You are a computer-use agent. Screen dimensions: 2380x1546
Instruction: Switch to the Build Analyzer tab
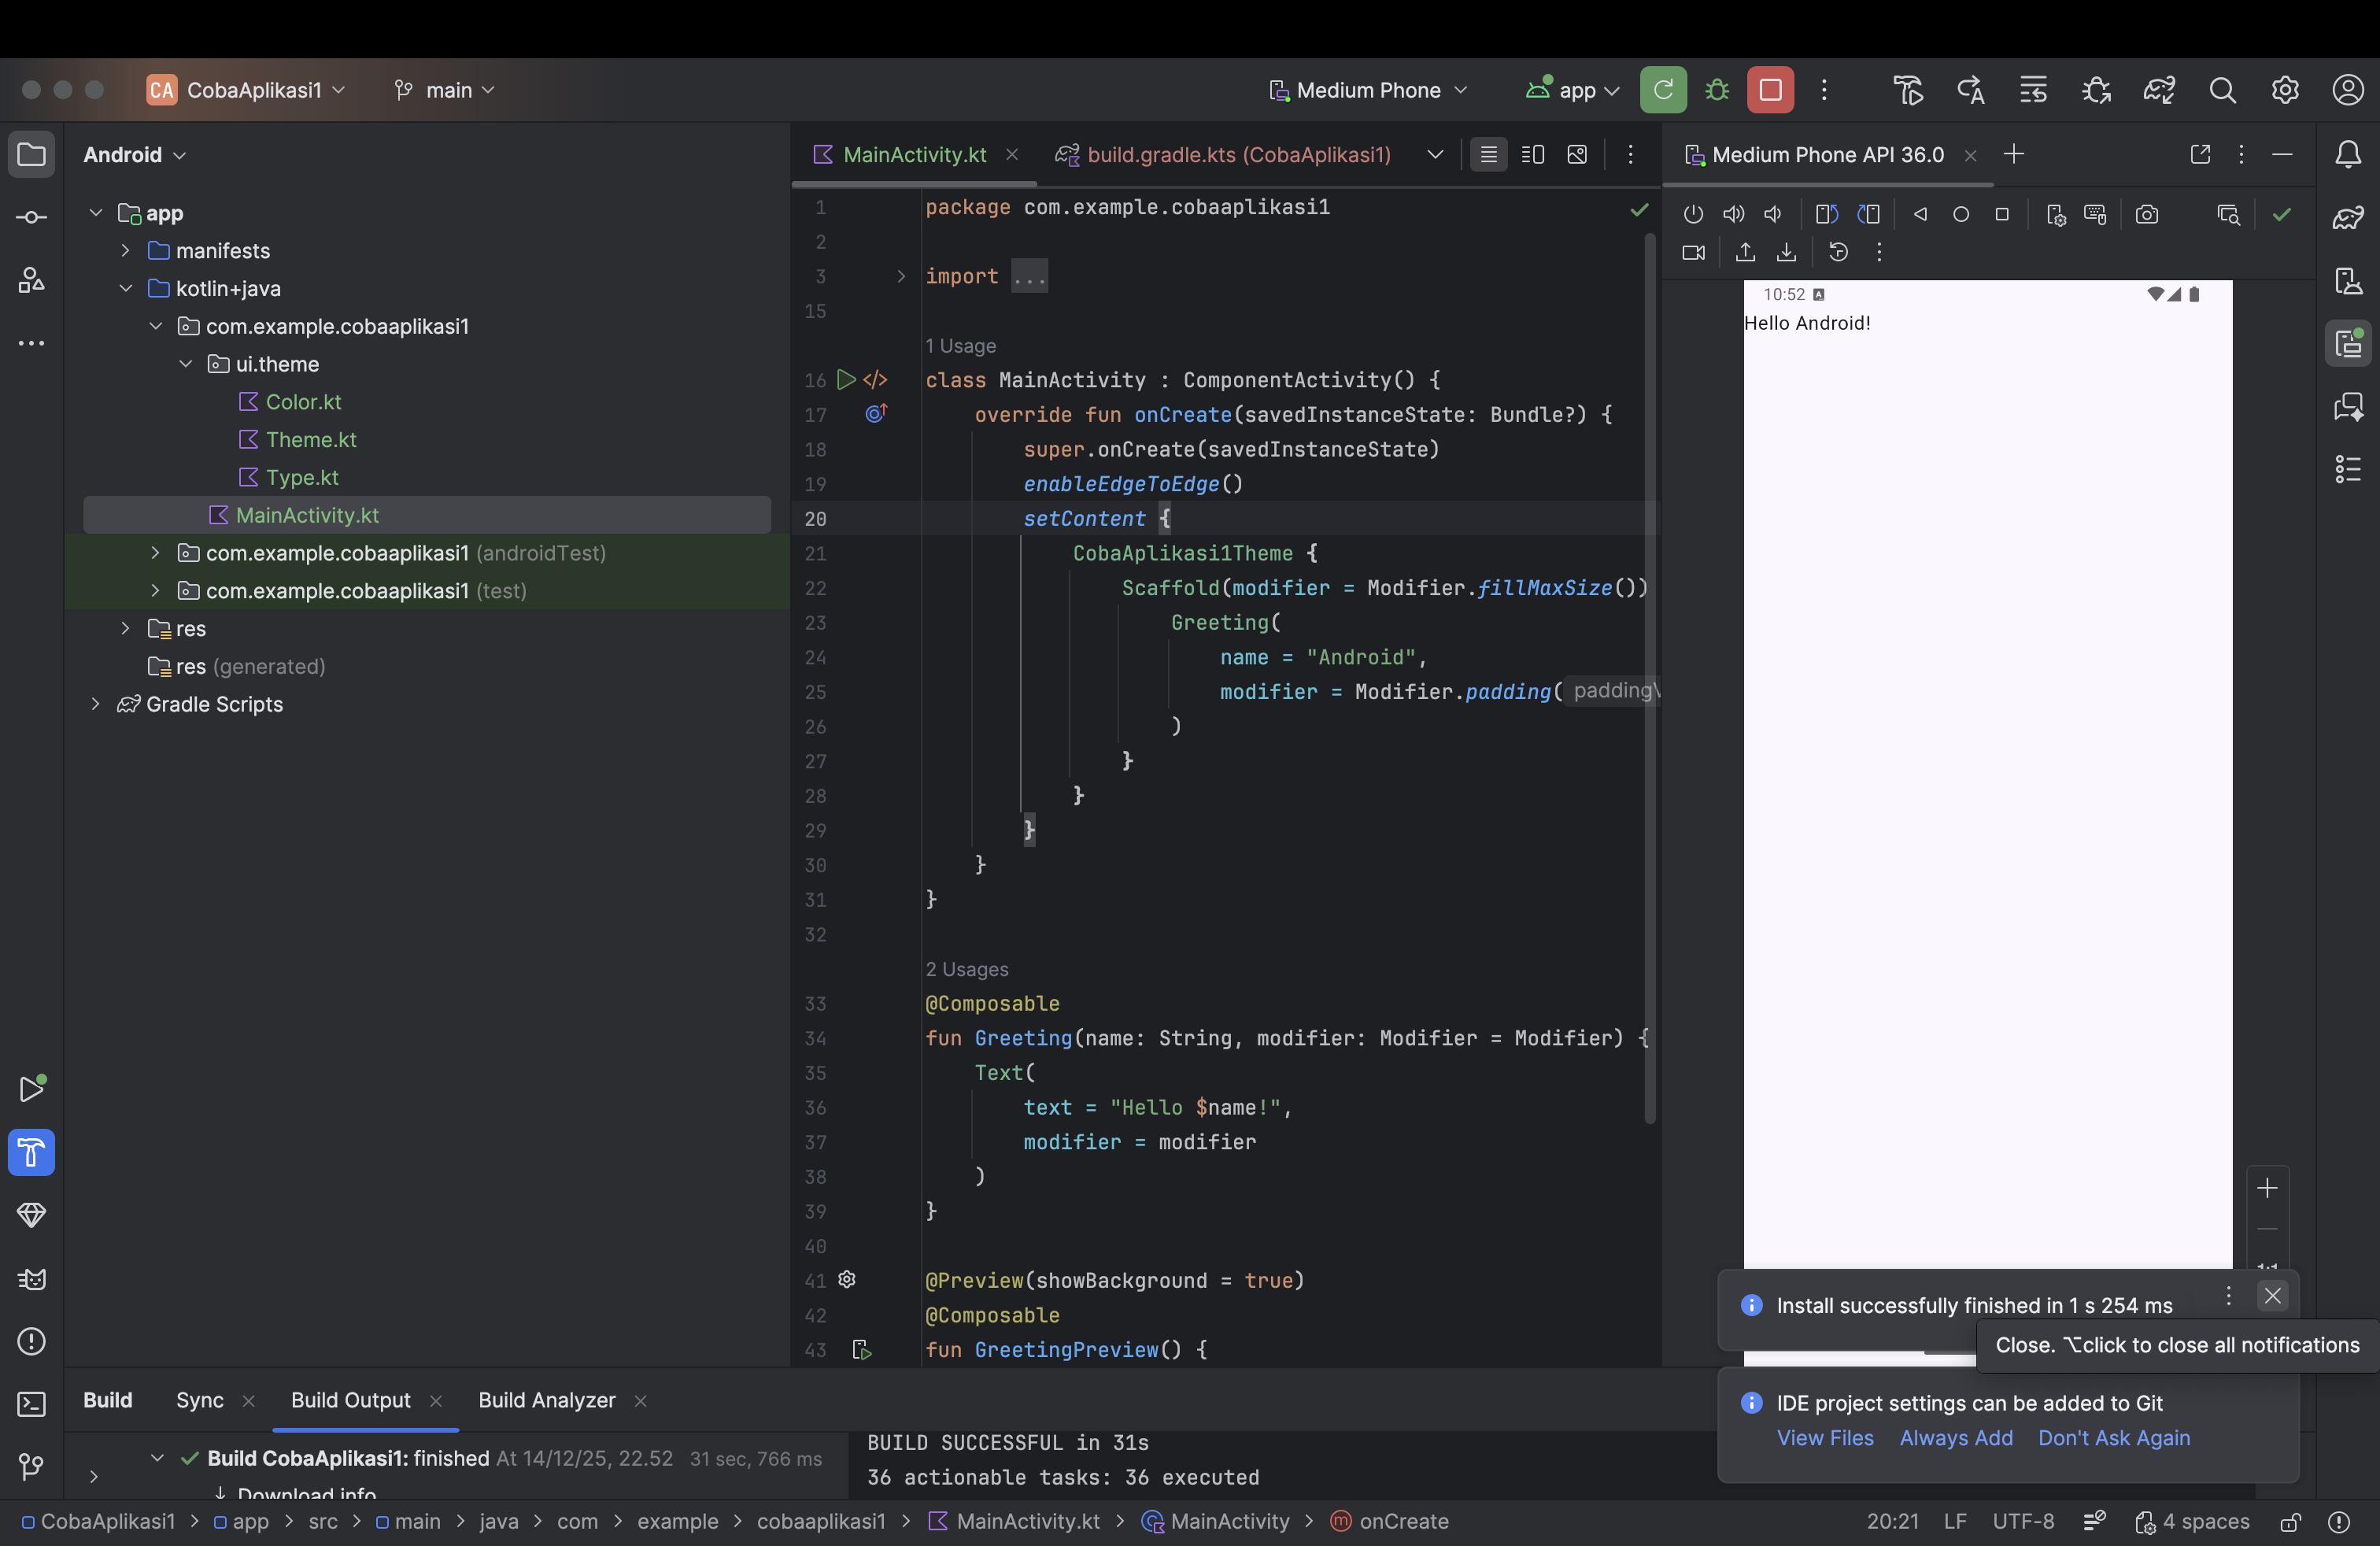[x=546, y=1400]
